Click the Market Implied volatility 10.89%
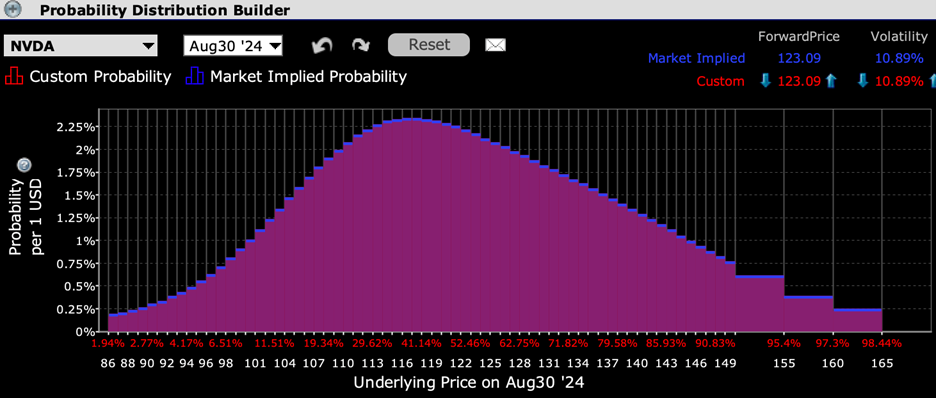Screen dimensions: 936x398 (x=899, y=58)
